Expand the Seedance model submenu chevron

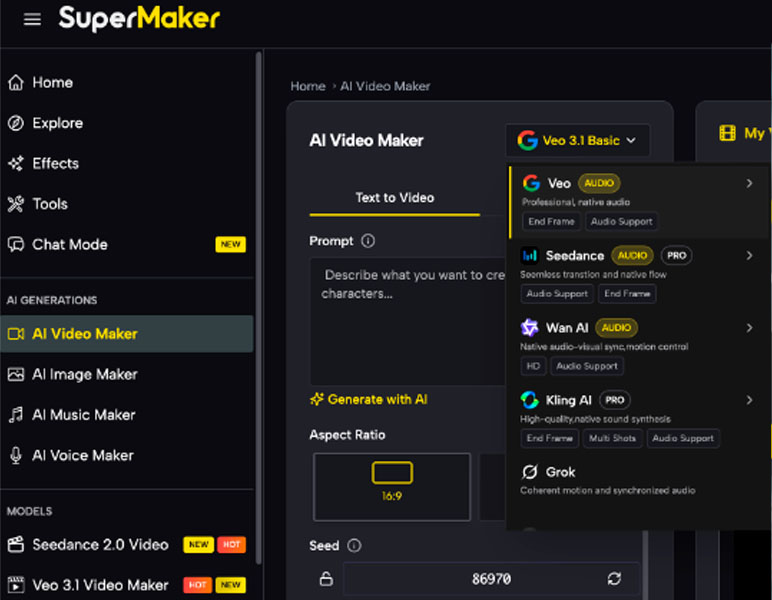(749, 255)
